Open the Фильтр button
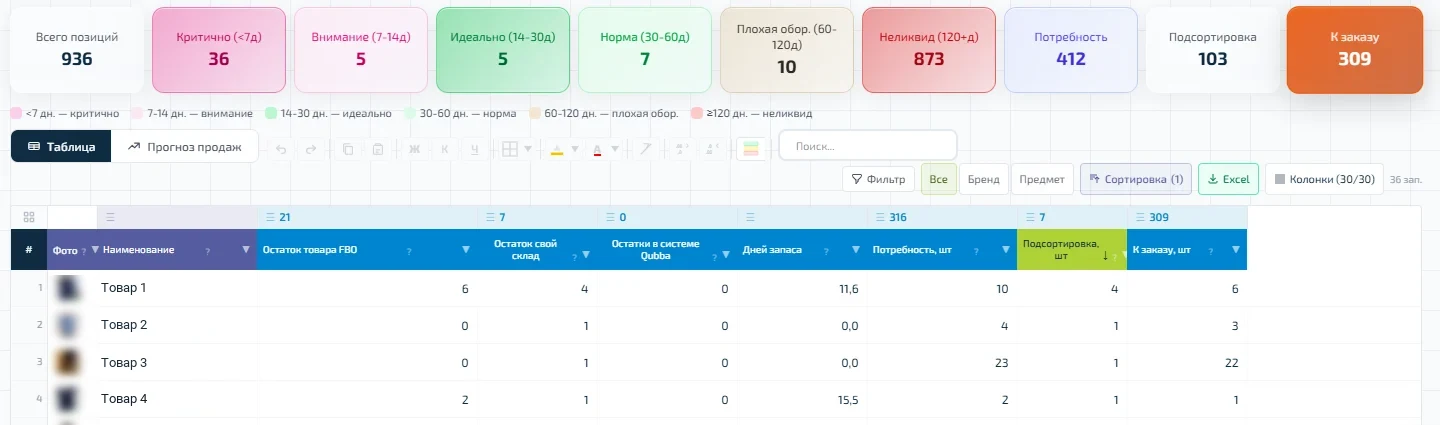1440x425 pixels. [x=878, y=179]
